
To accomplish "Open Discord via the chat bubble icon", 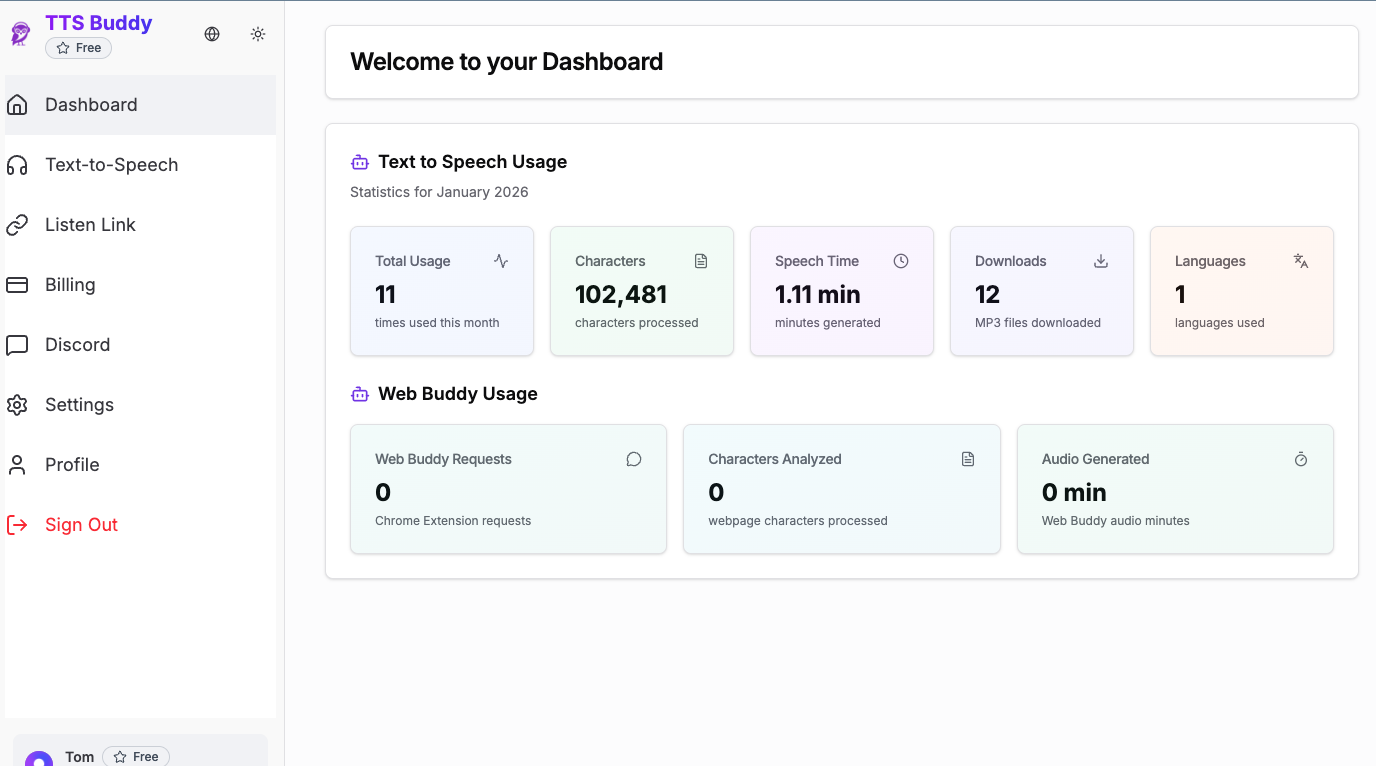I will pyautogui.click(x=17, y=344).
